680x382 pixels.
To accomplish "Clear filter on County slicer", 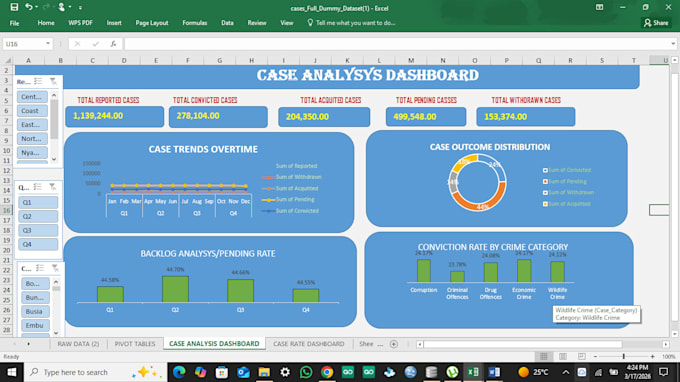I will point(55,268).
